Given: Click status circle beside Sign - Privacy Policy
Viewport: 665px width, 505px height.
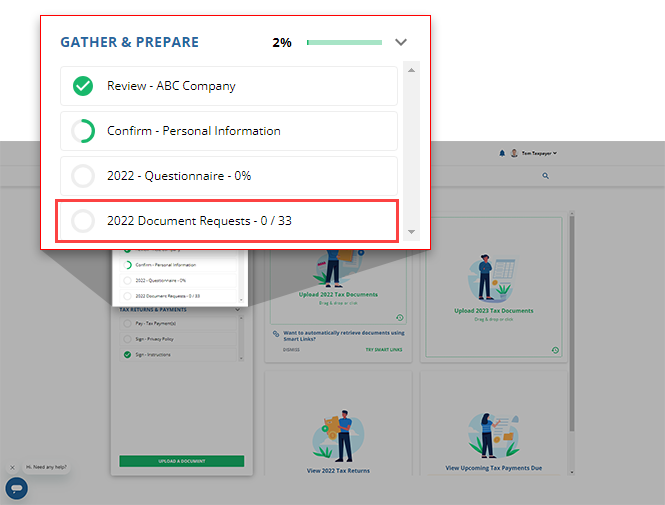Looking at the screenshot, I should point(127,339).
